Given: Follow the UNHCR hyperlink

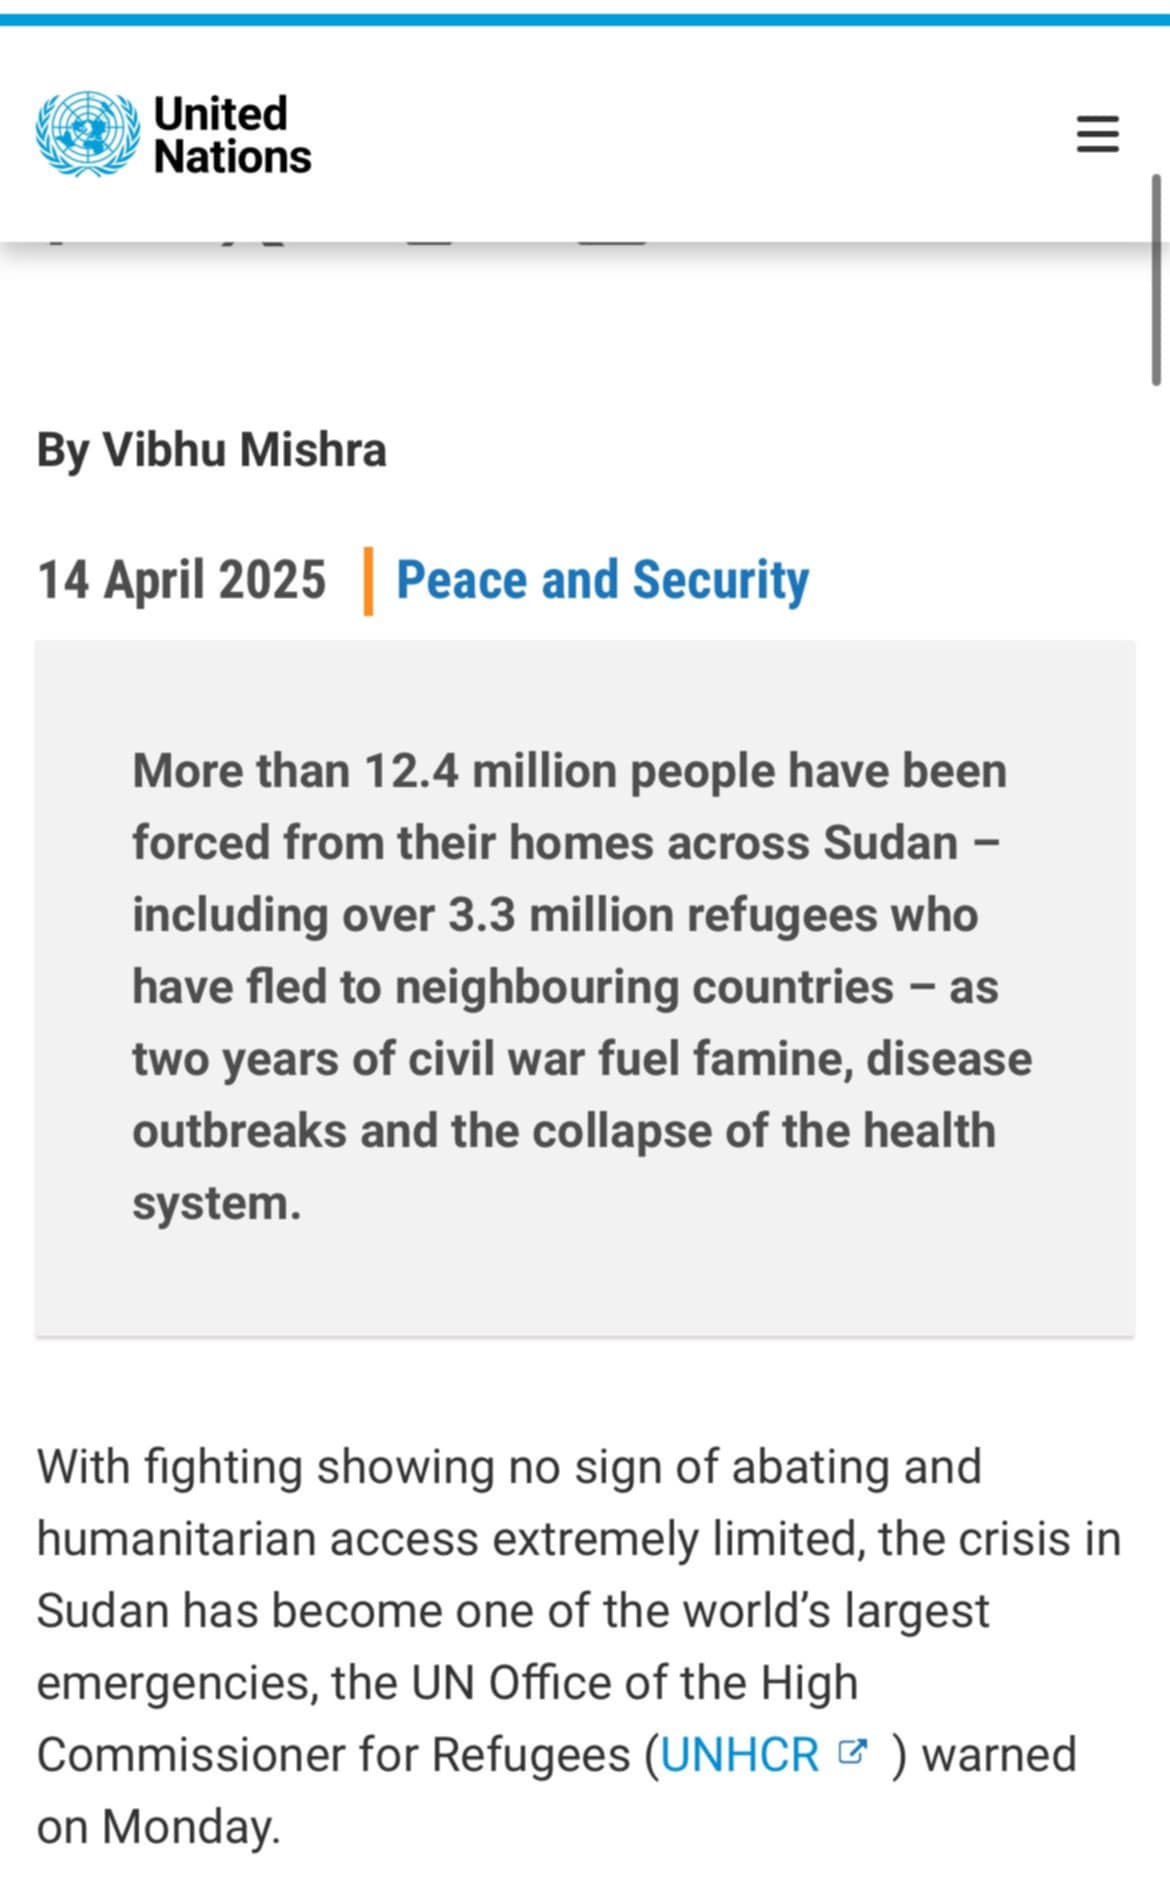Looking at the screenshot, I should [740, 1755].
